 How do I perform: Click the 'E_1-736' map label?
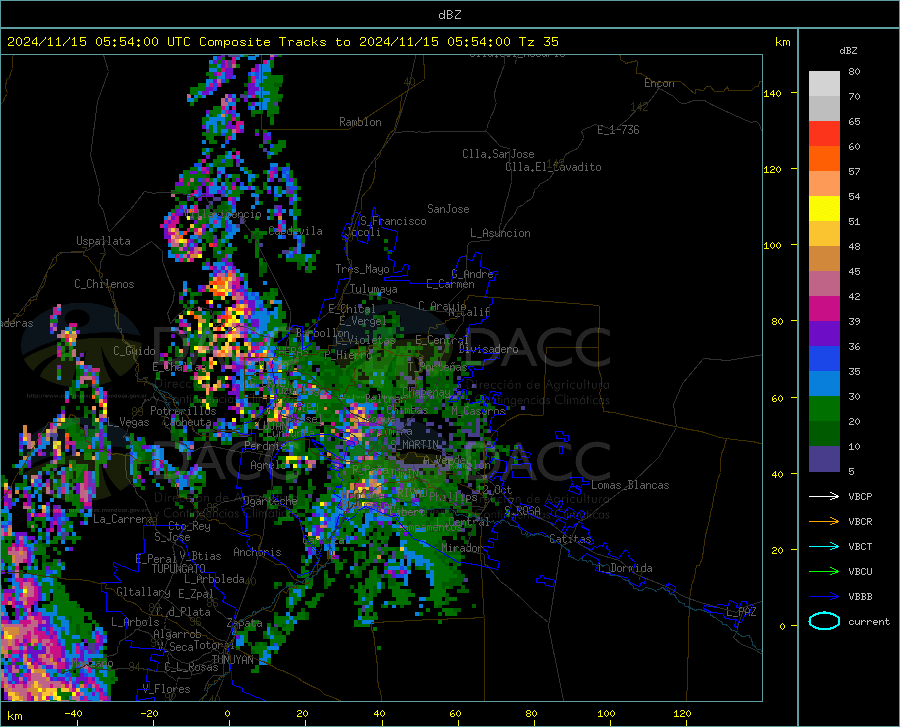pos(618,130)
